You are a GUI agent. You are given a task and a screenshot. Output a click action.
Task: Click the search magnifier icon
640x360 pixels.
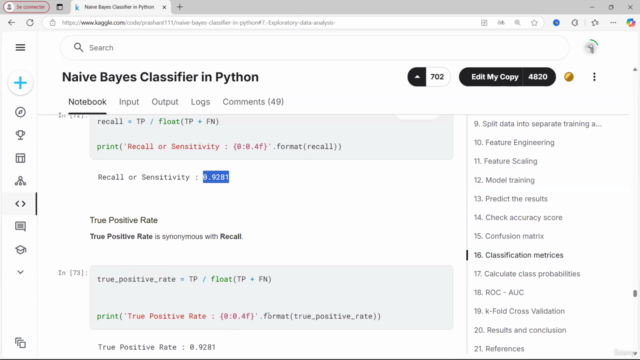coord(78,48)
